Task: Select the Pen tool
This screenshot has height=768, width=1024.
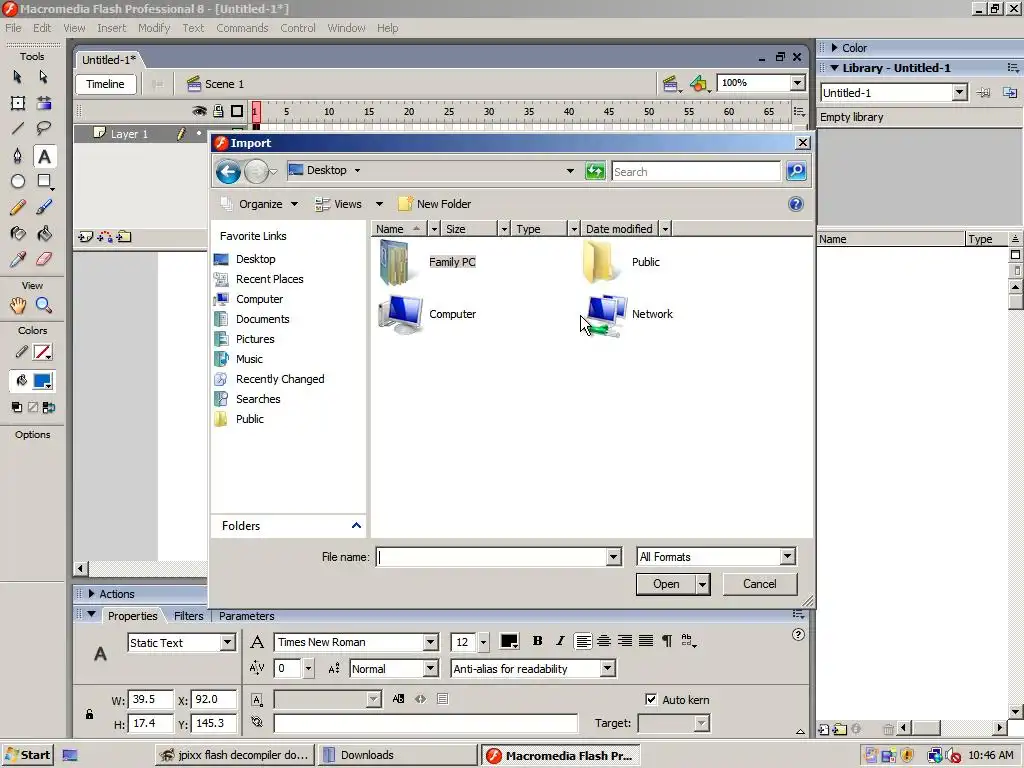Action: tap(18, 155)
